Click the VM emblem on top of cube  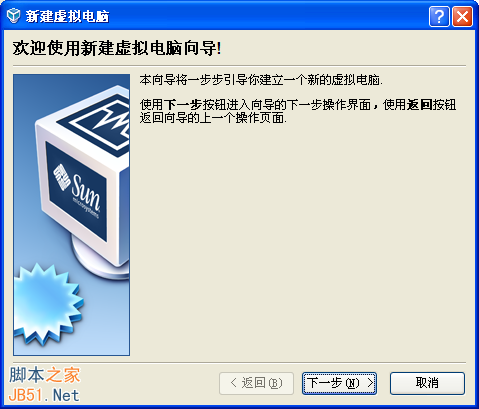click(x=102, y=122)
